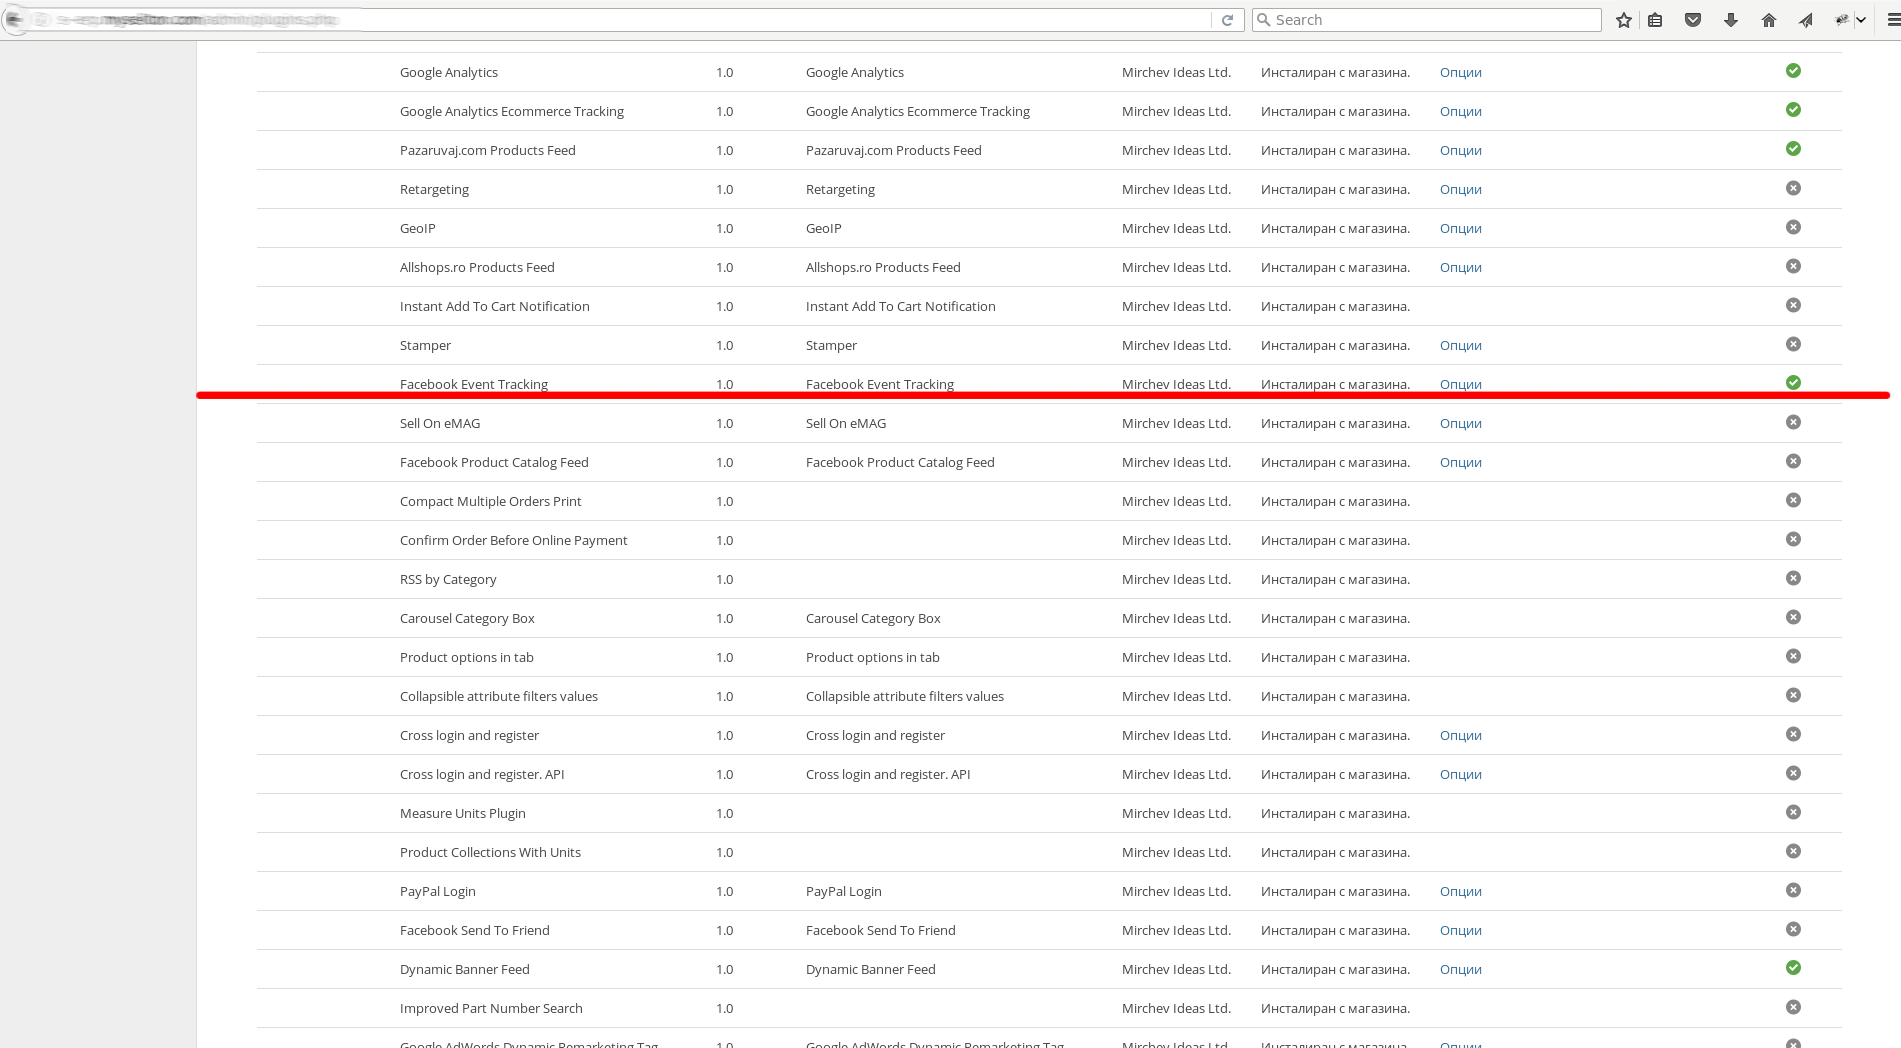Enable Carousel Category Box status icon
This screenshot has height=1048, width=1901.
(1793, 617)
